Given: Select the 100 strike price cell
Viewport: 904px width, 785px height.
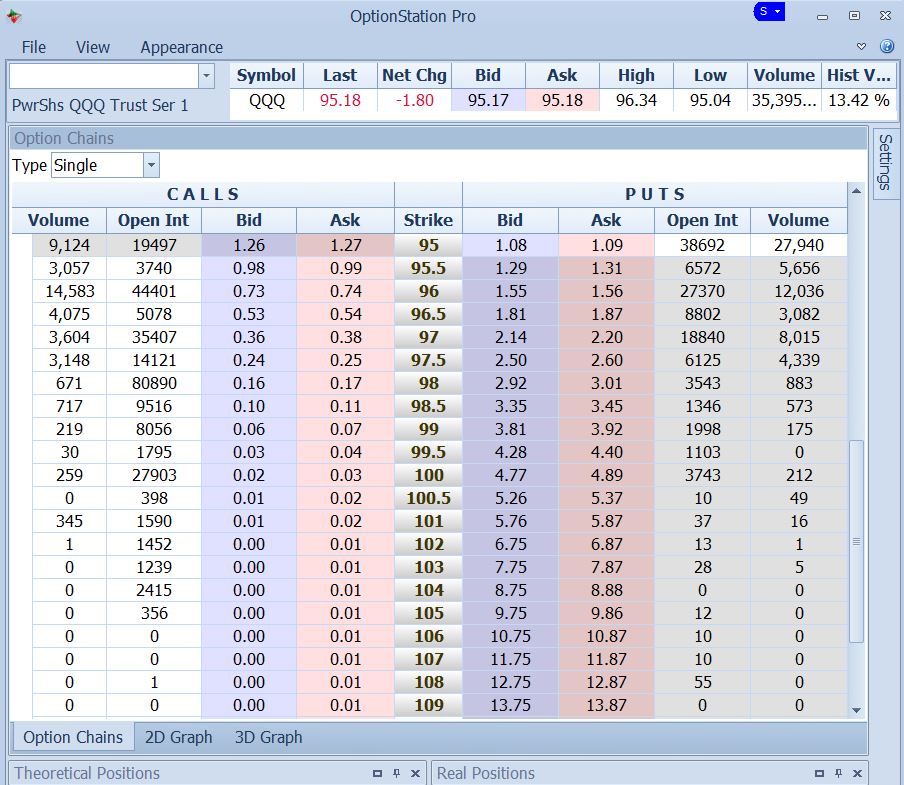Looking at the screenshot, I should pos(428,475).
